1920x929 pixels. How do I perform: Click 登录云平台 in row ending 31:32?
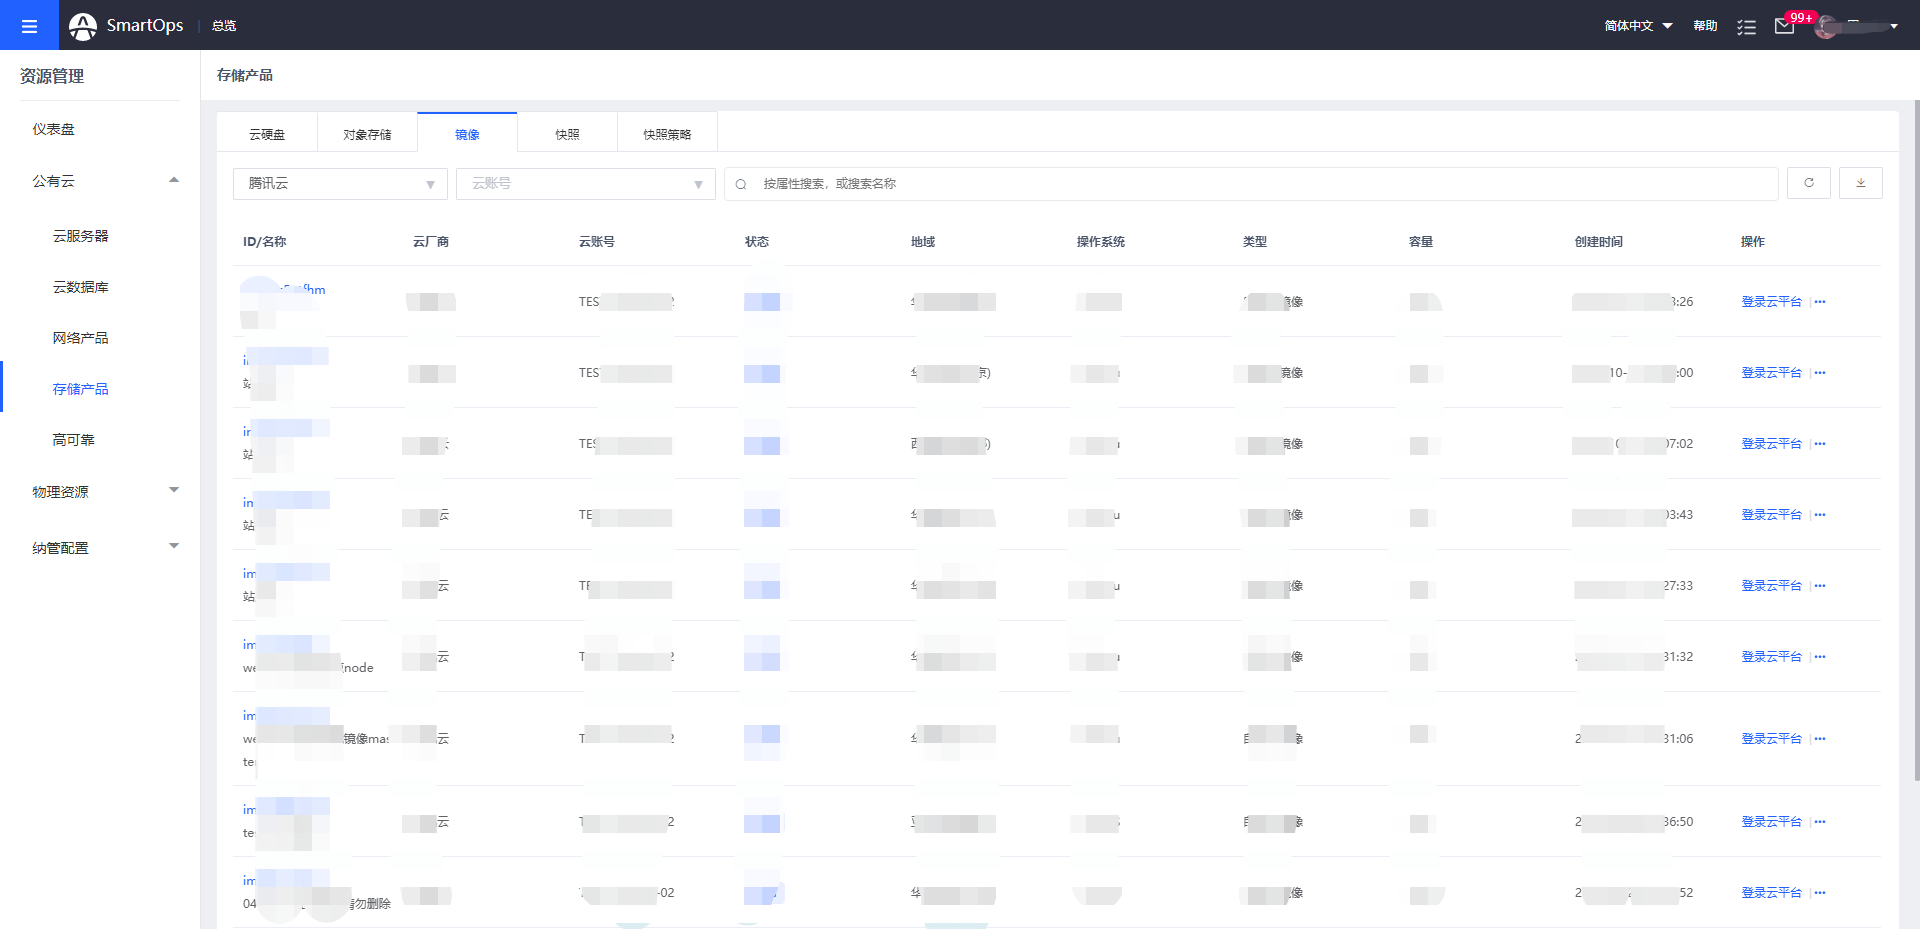pyautogui.click(x=1771, y=657)
